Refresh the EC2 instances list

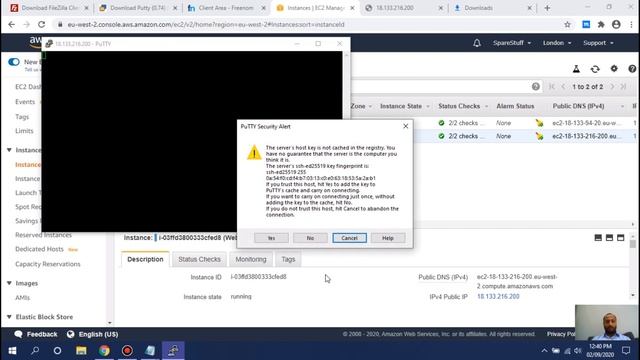[595, 69]
